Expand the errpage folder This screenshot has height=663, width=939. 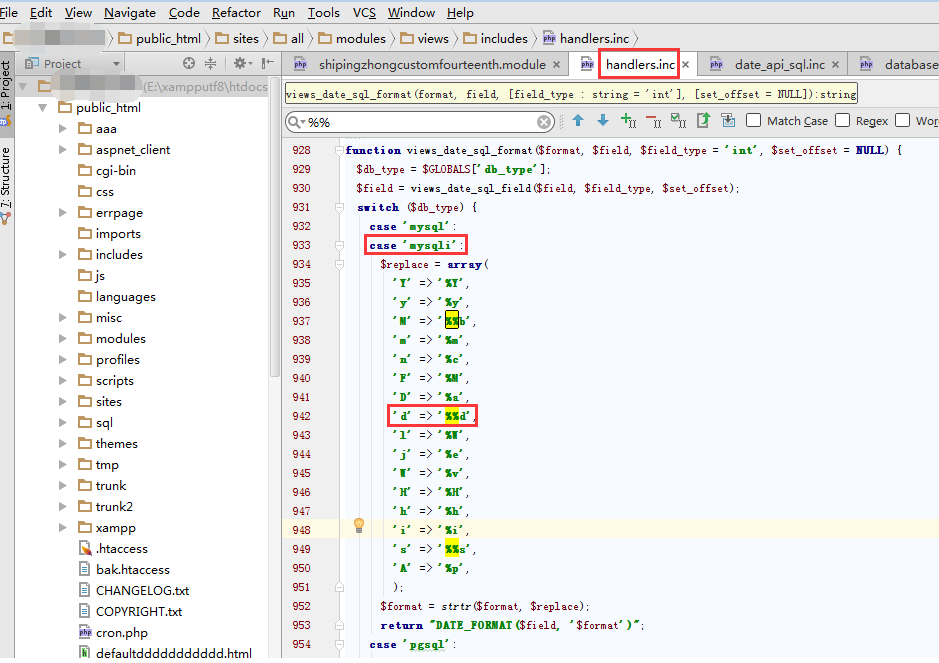(x=62, y=212)
